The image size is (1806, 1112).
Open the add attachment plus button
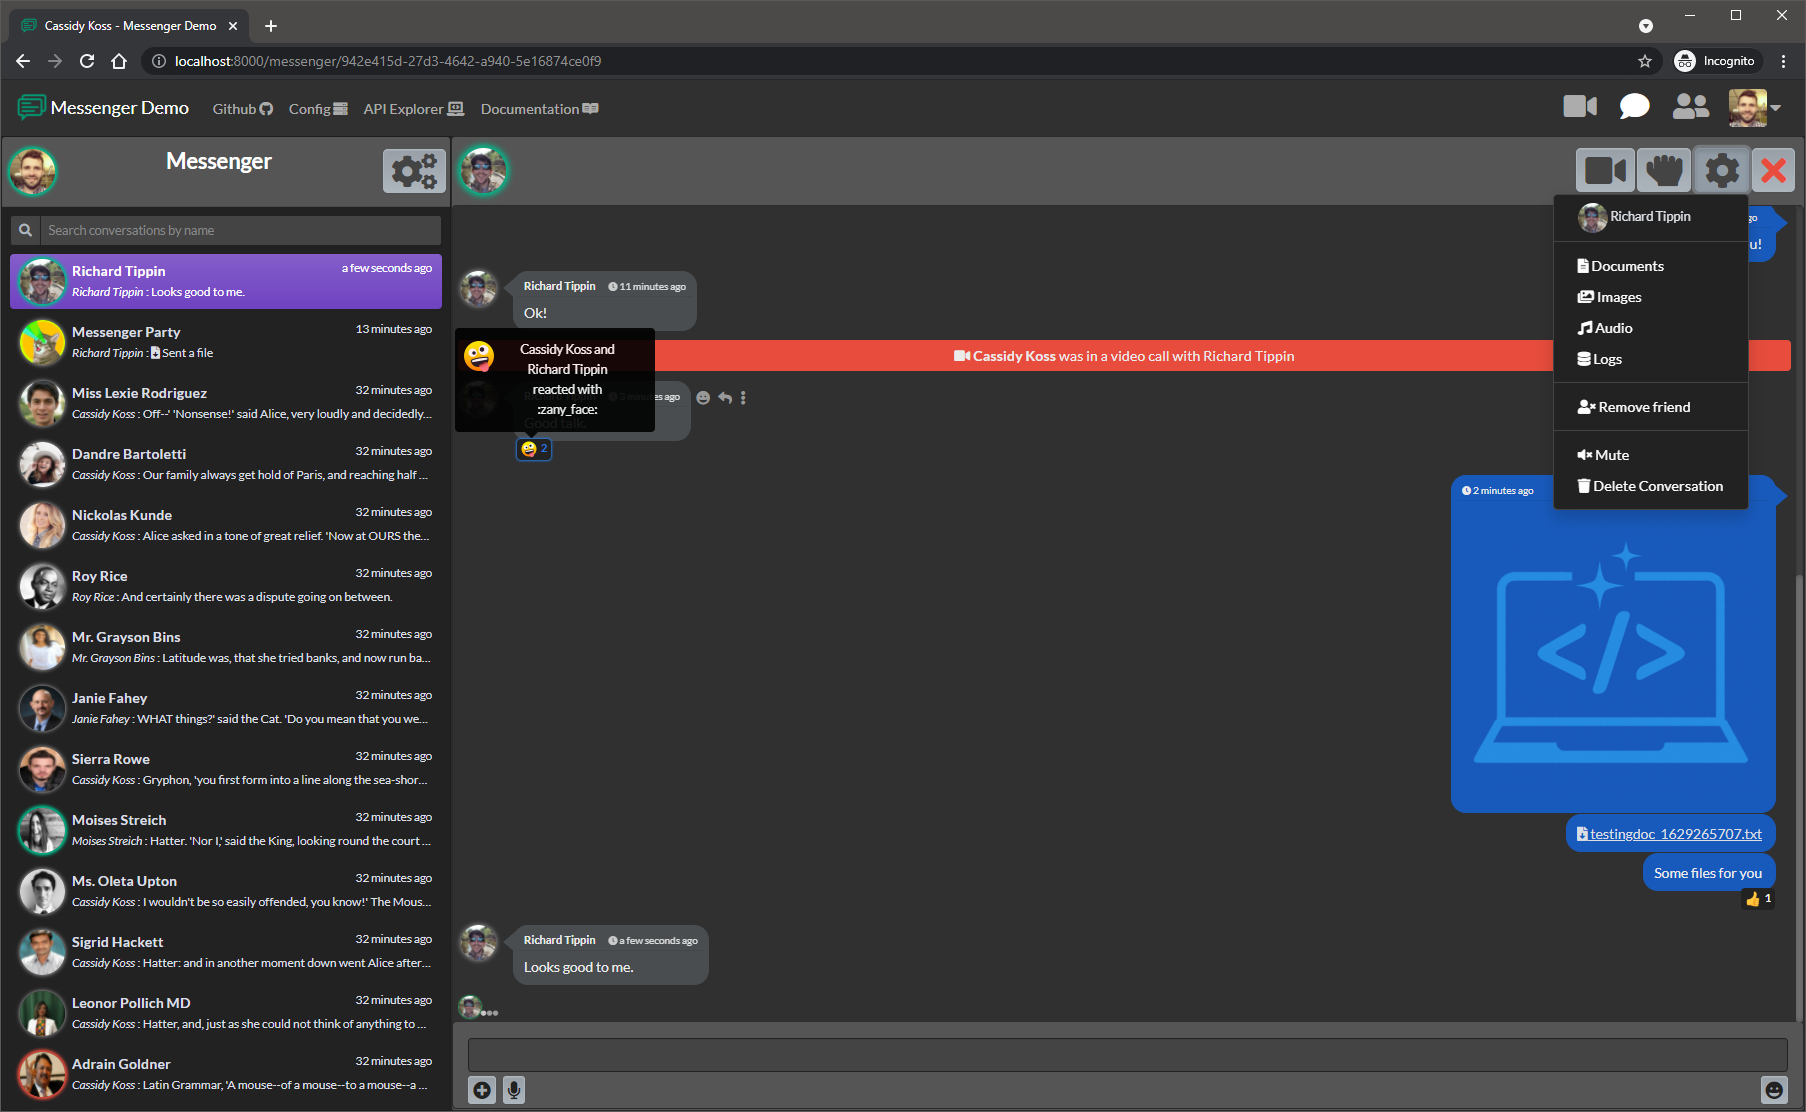coord(482,1090)
